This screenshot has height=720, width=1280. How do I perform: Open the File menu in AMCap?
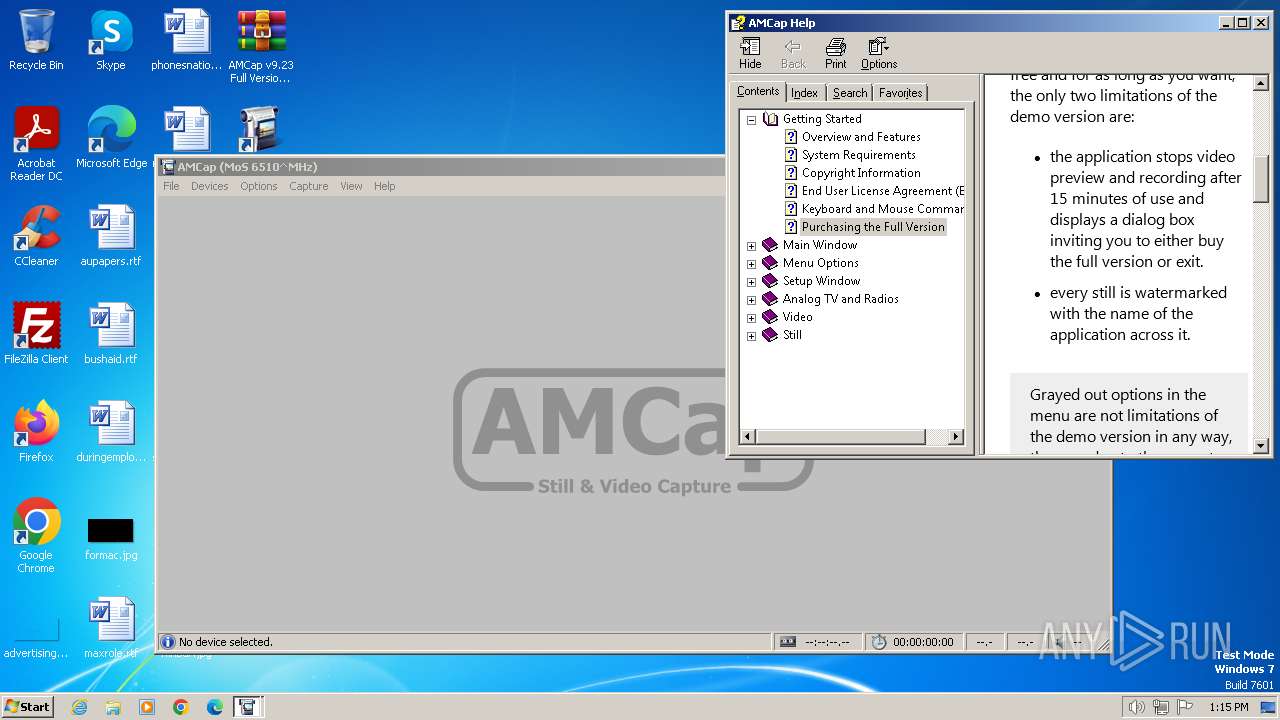[171, 186]
